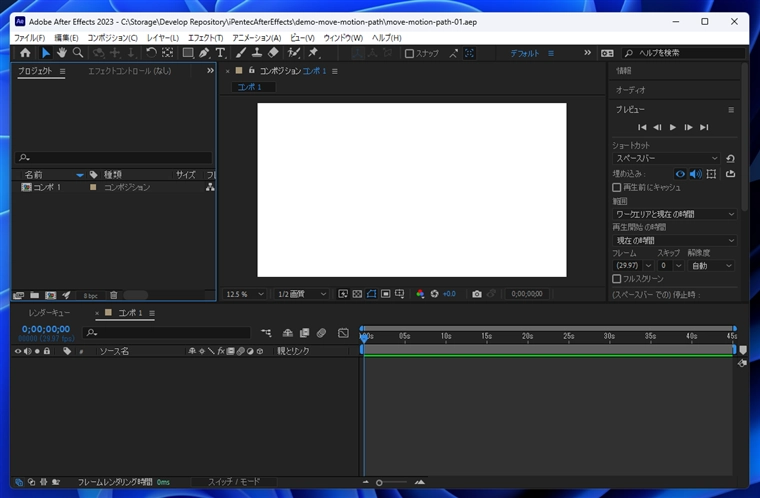The image size is (760, 498).
Task: Select the Hand tool
Action: tap(62, 53)
